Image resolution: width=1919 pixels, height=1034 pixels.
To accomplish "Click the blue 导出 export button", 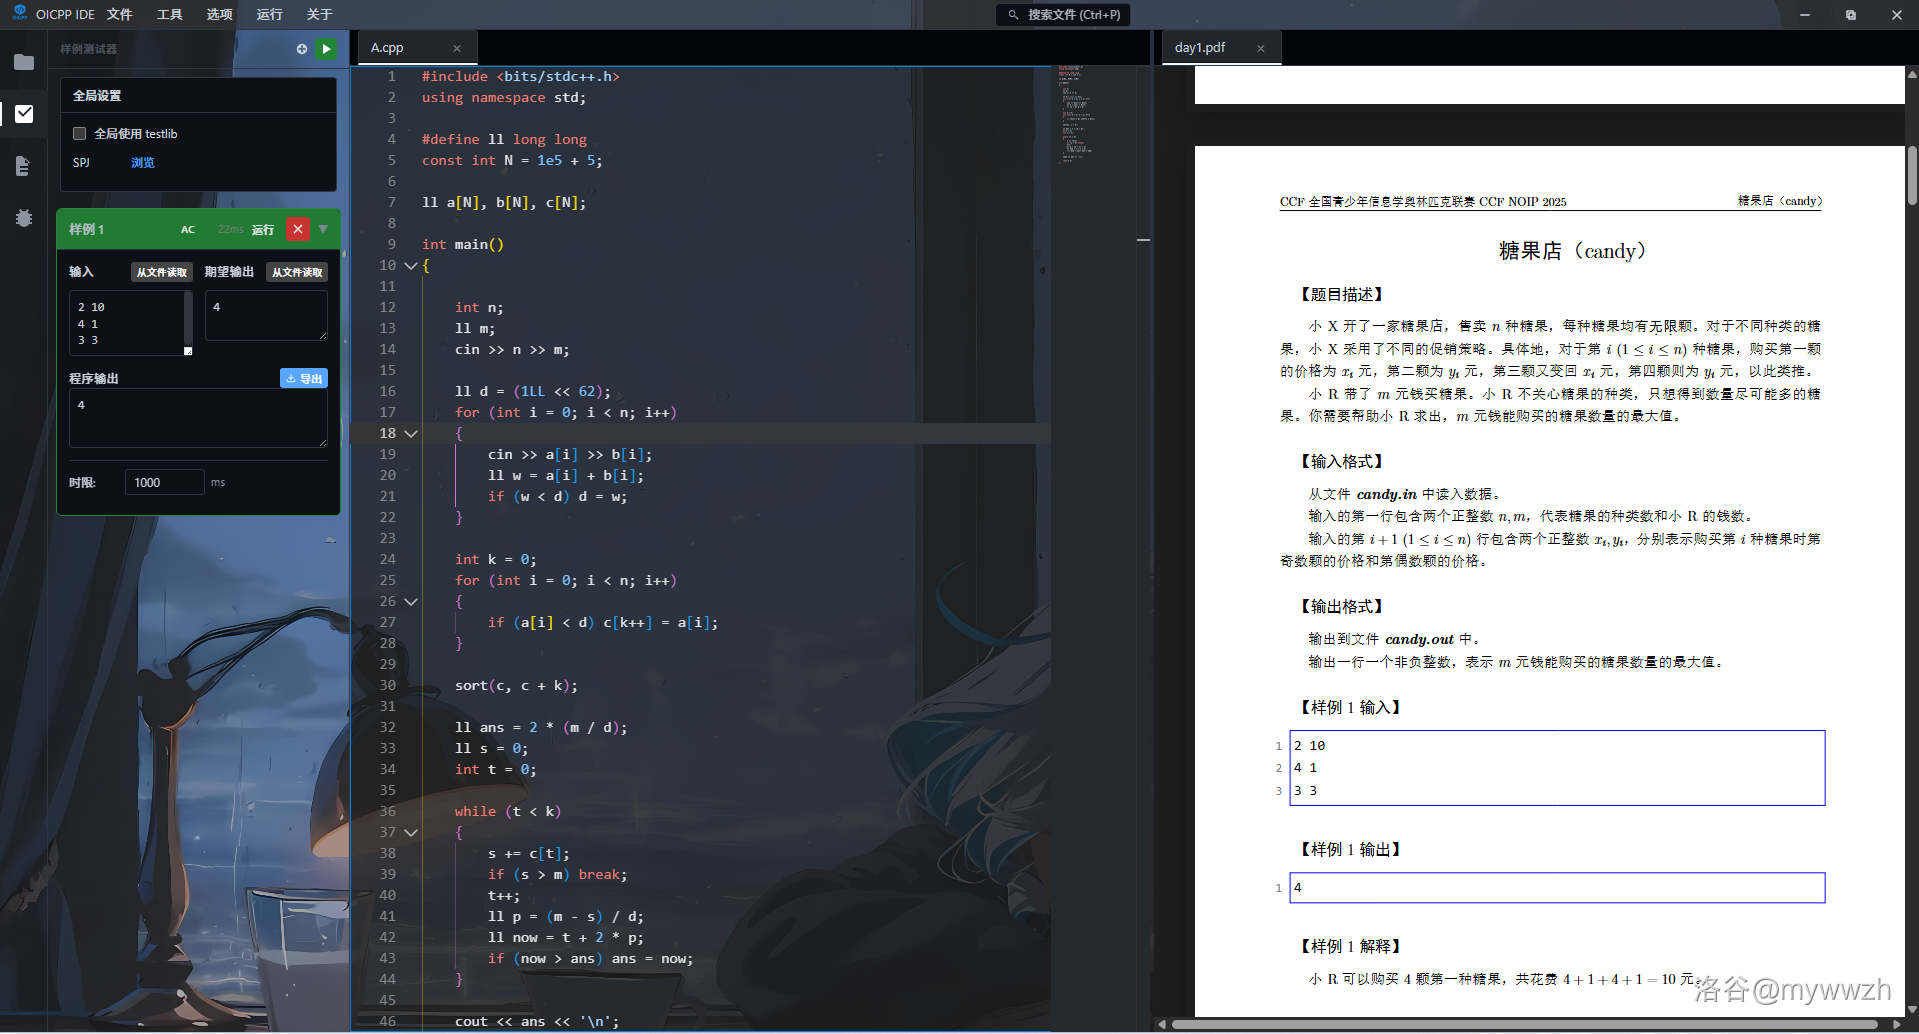I will tap(304, 379).
